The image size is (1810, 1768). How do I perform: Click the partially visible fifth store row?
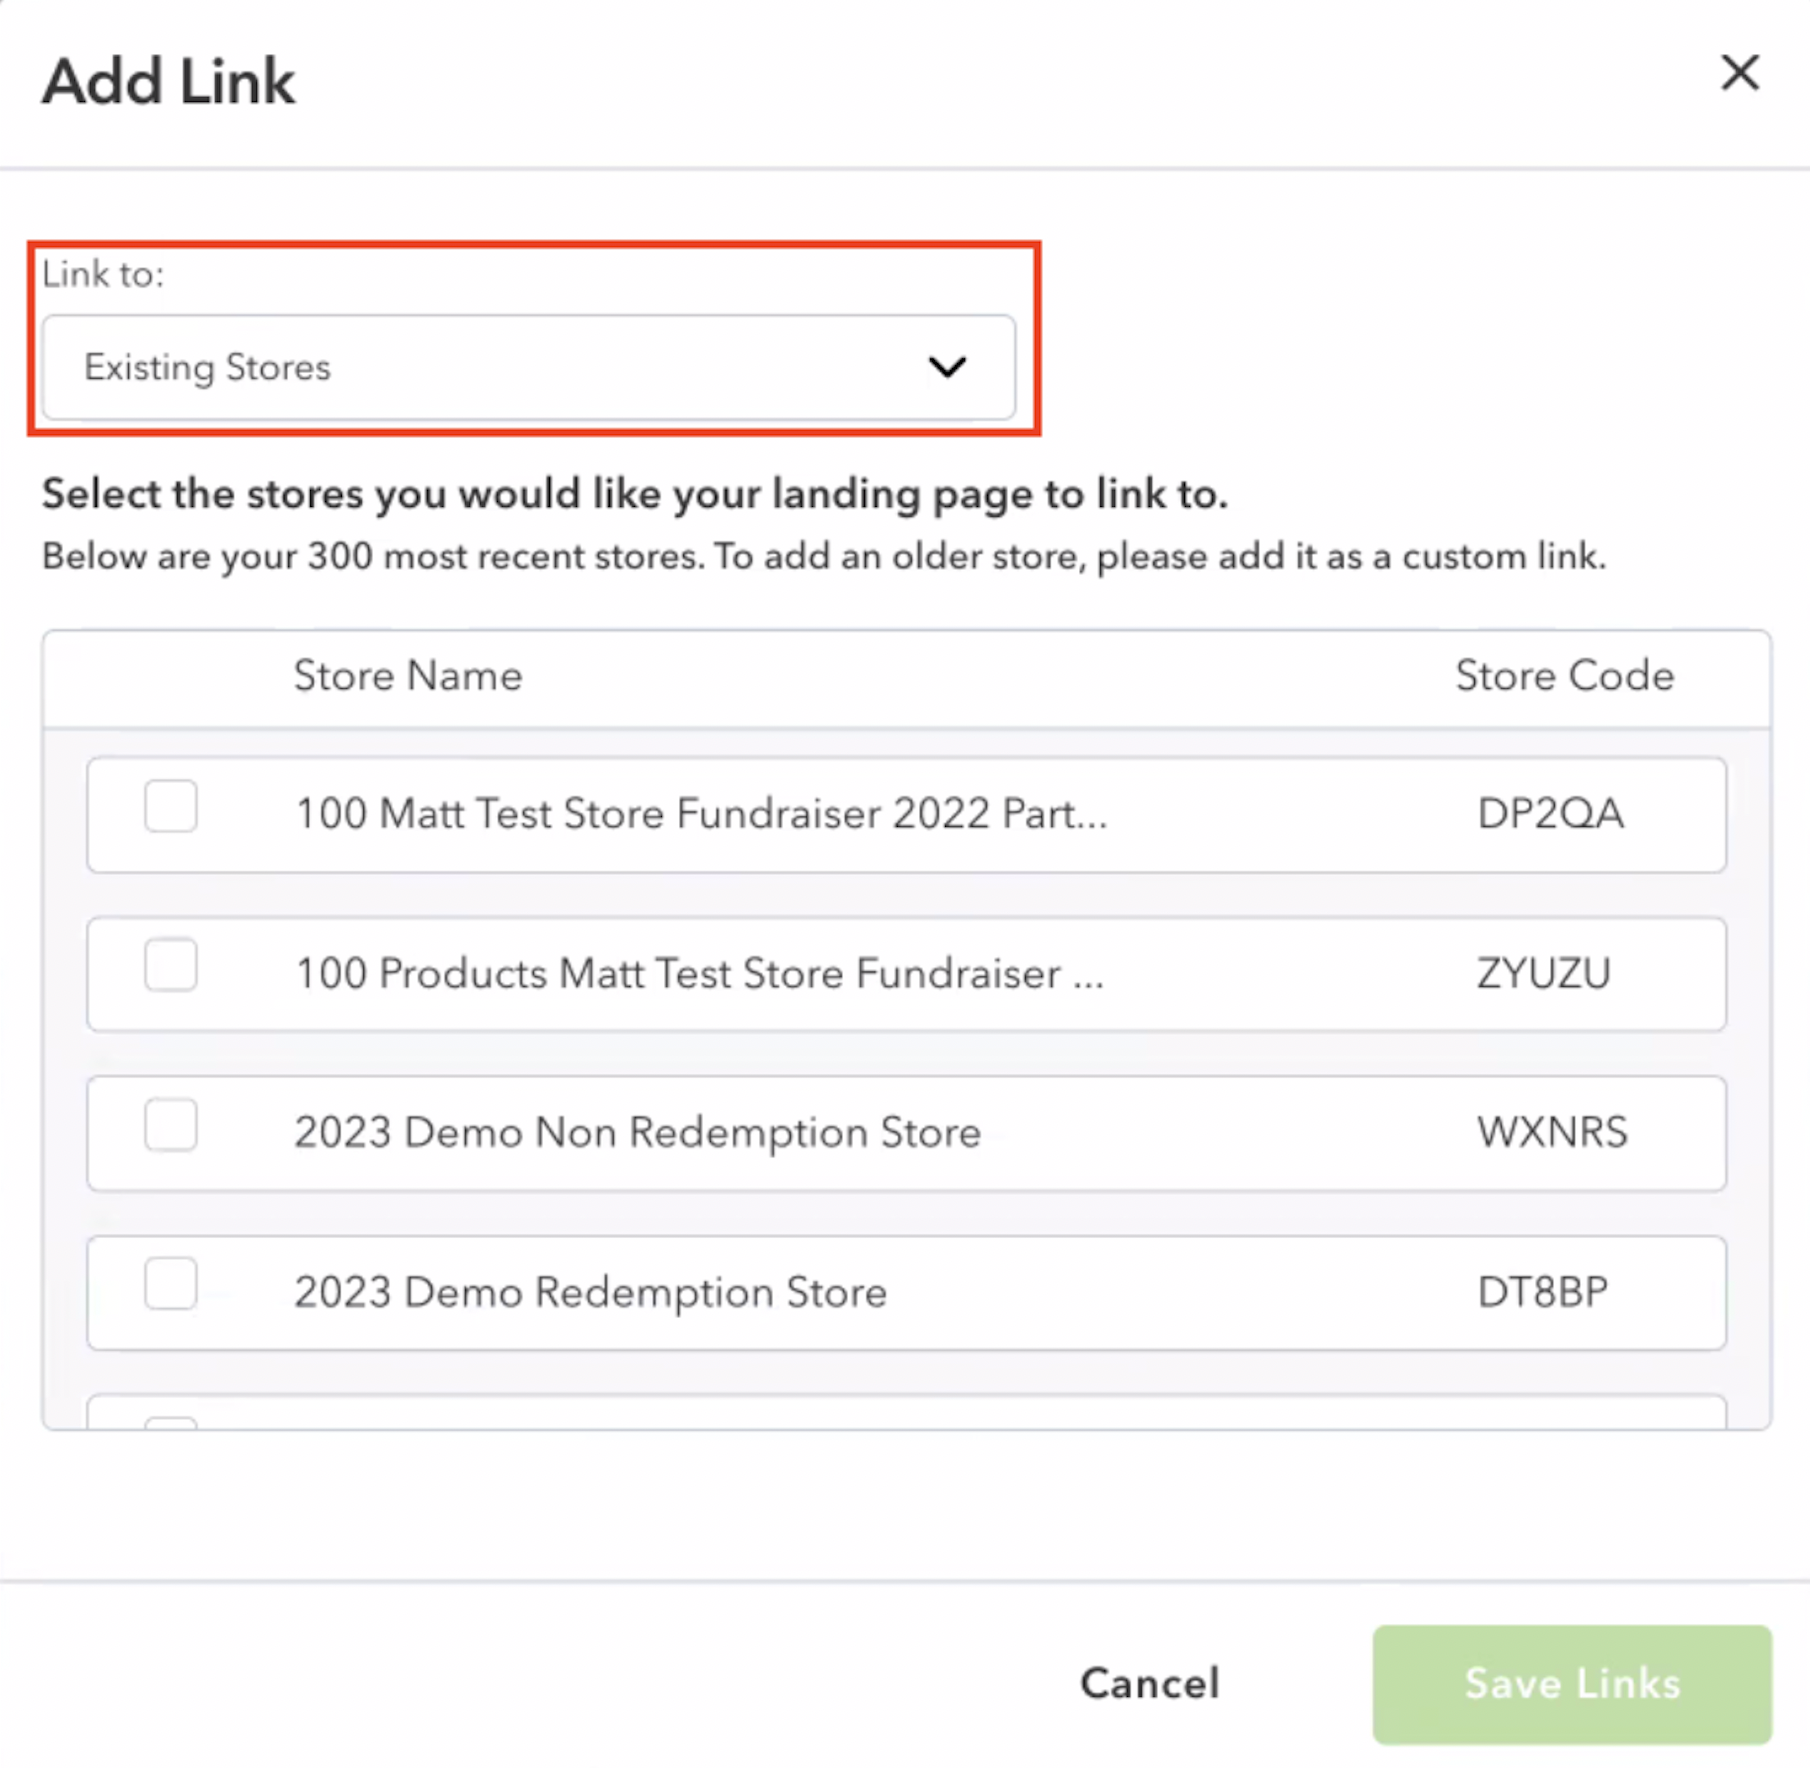[x=906, y=1412]
